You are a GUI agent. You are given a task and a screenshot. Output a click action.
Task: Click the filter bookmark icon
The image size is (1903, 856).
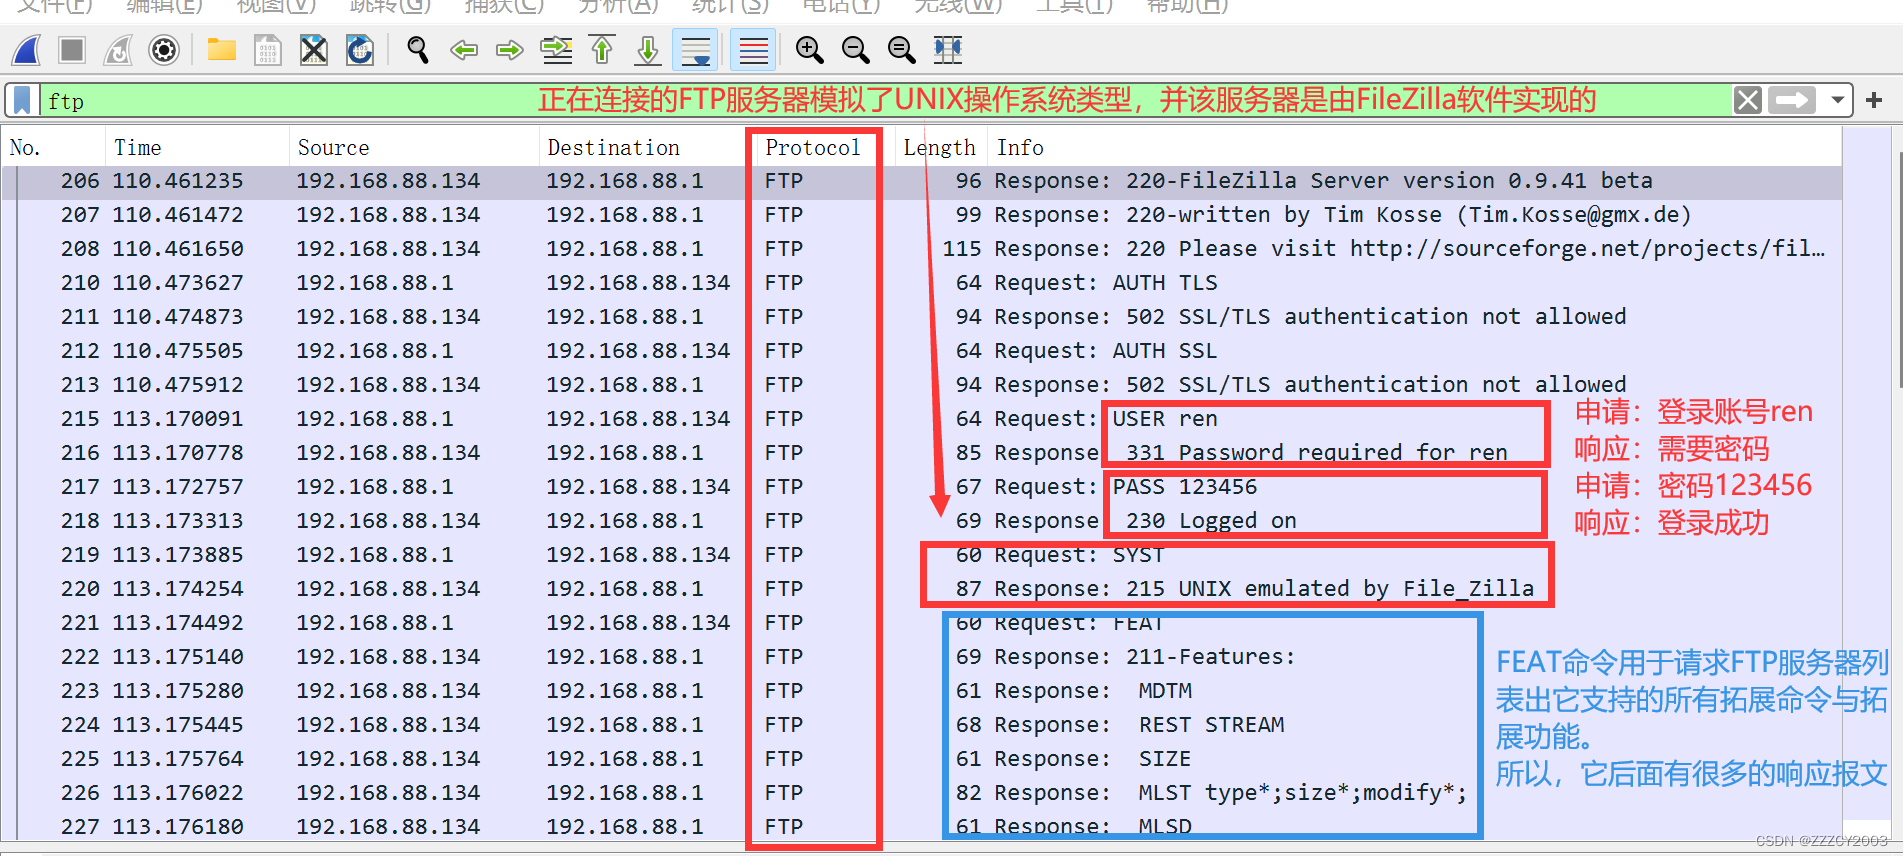point(23,101)
